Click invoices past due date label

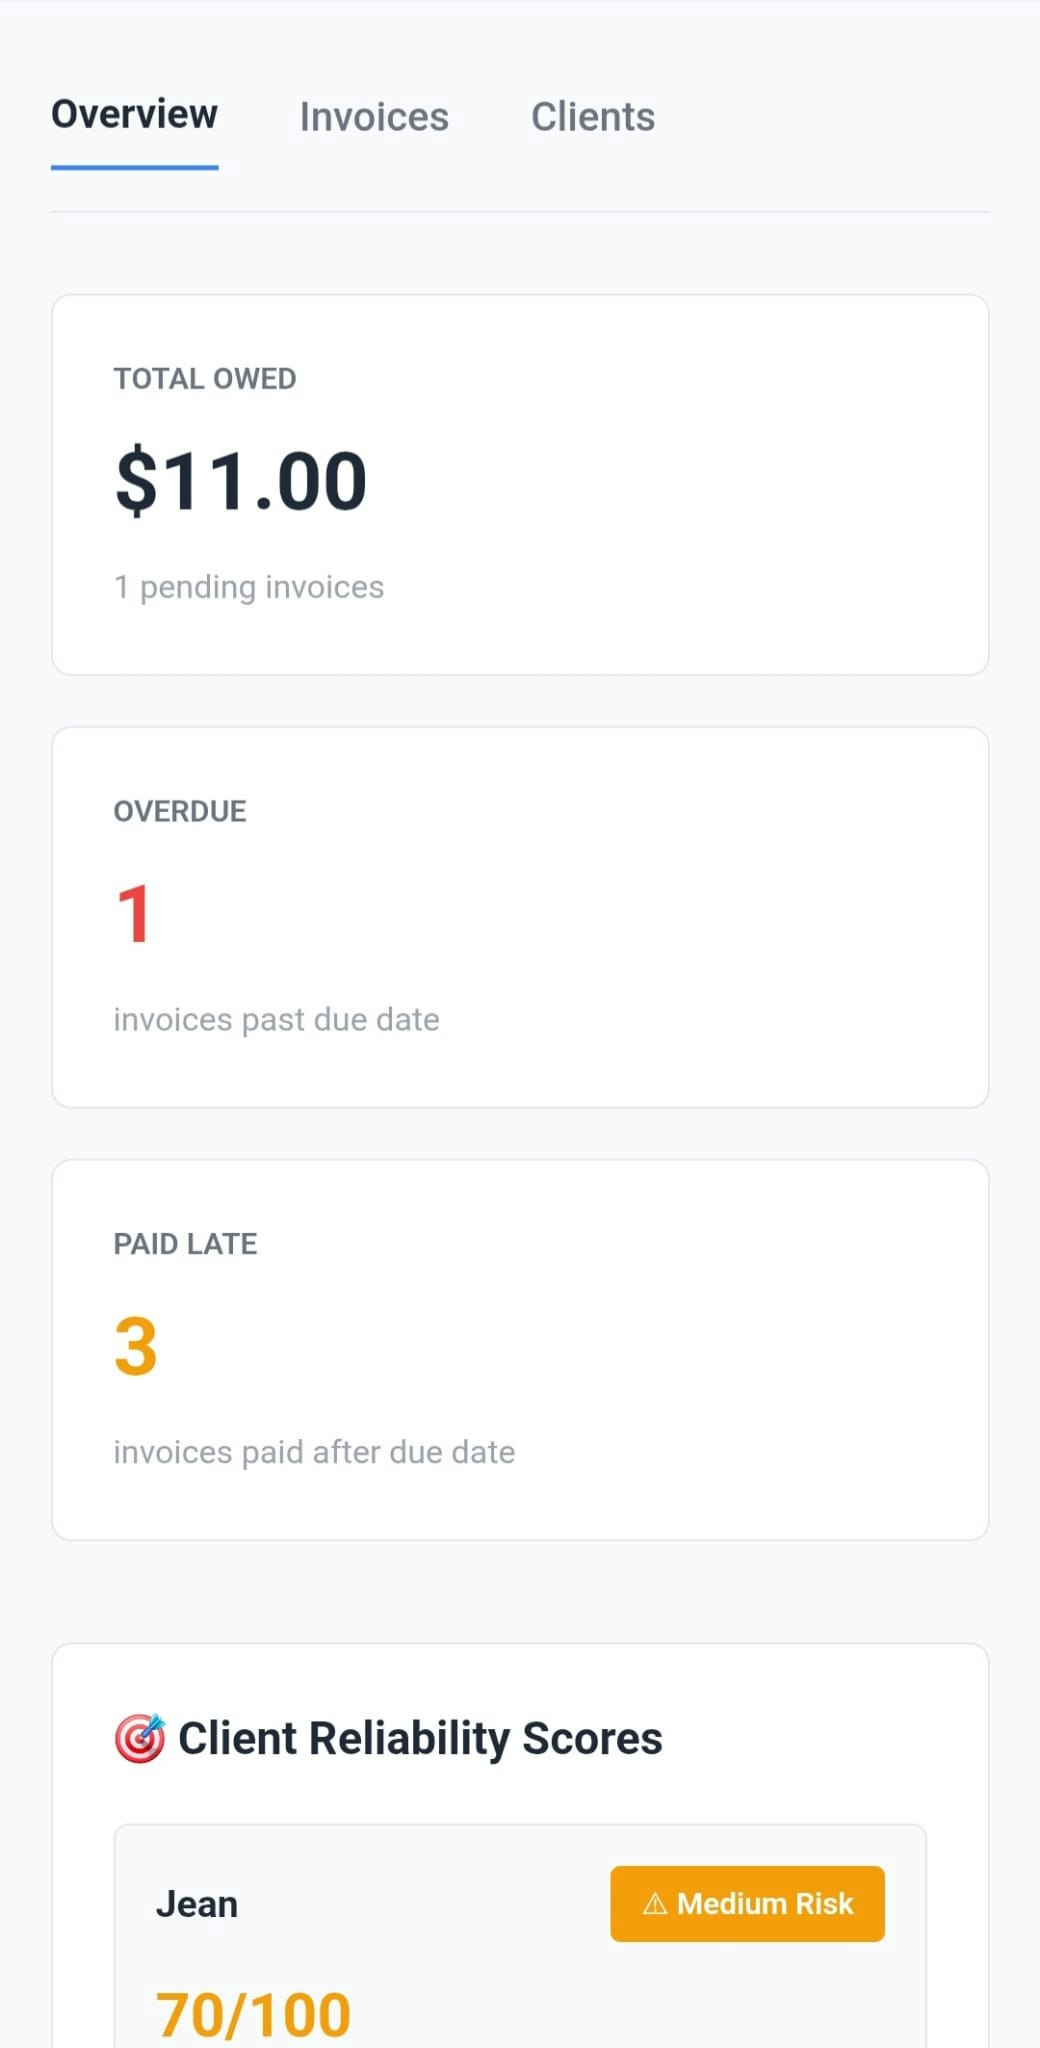coord(276,1019)
